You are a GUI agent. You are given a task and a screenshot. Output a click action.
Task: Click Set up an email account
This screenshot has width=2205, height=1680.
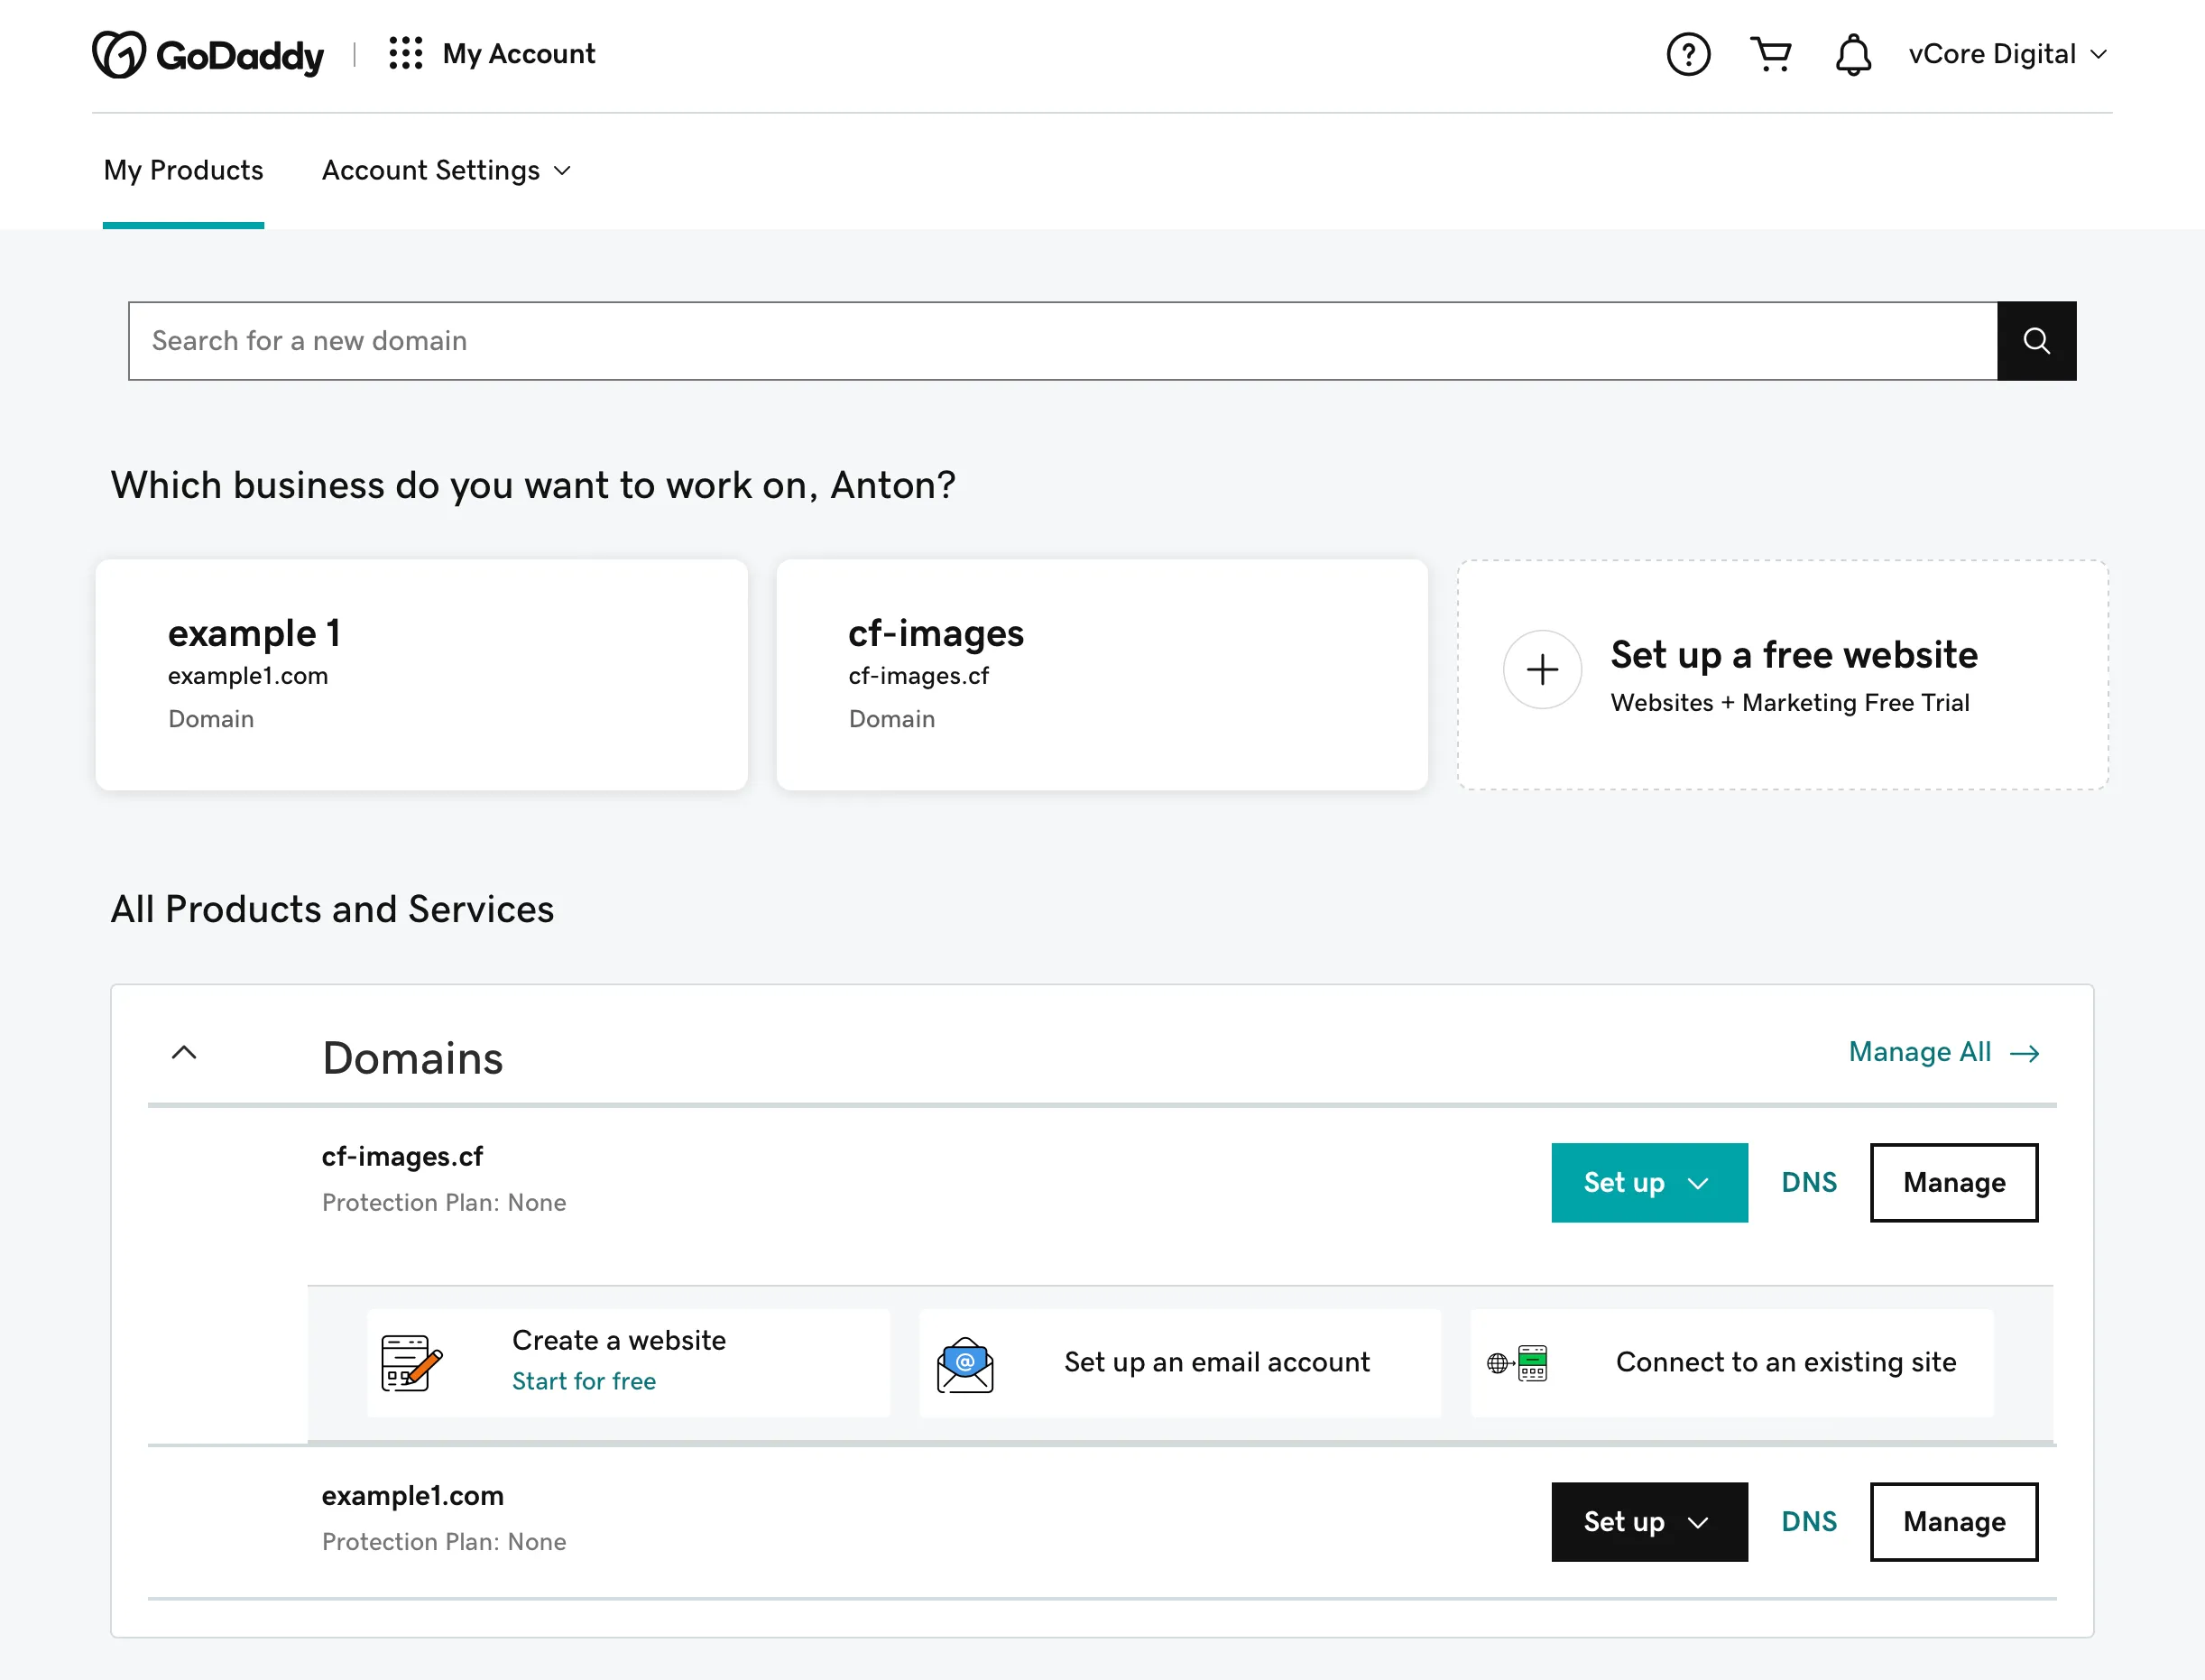[x=1180, y=1363]
